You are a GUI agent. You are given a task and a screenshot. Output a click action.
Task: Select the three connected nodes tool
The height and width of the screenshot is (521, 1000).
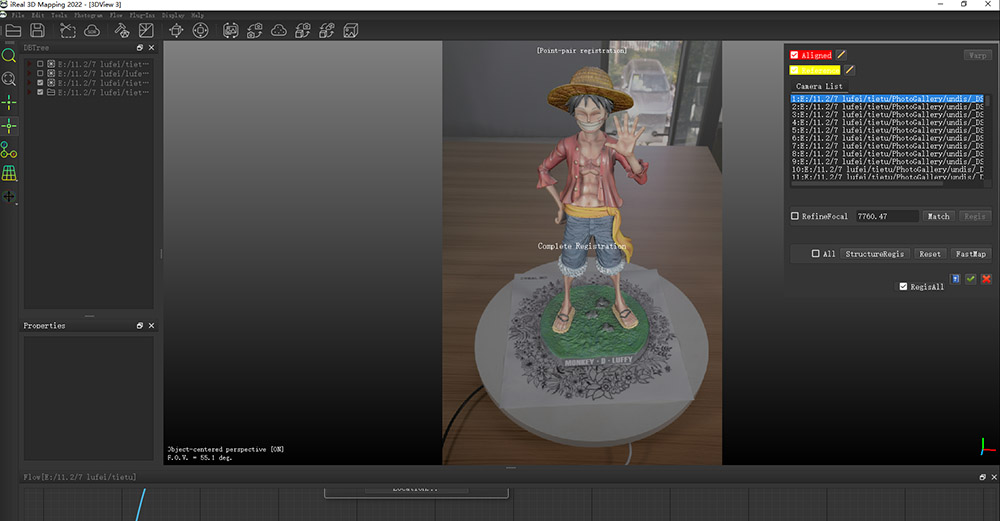[x=9, y=150]
